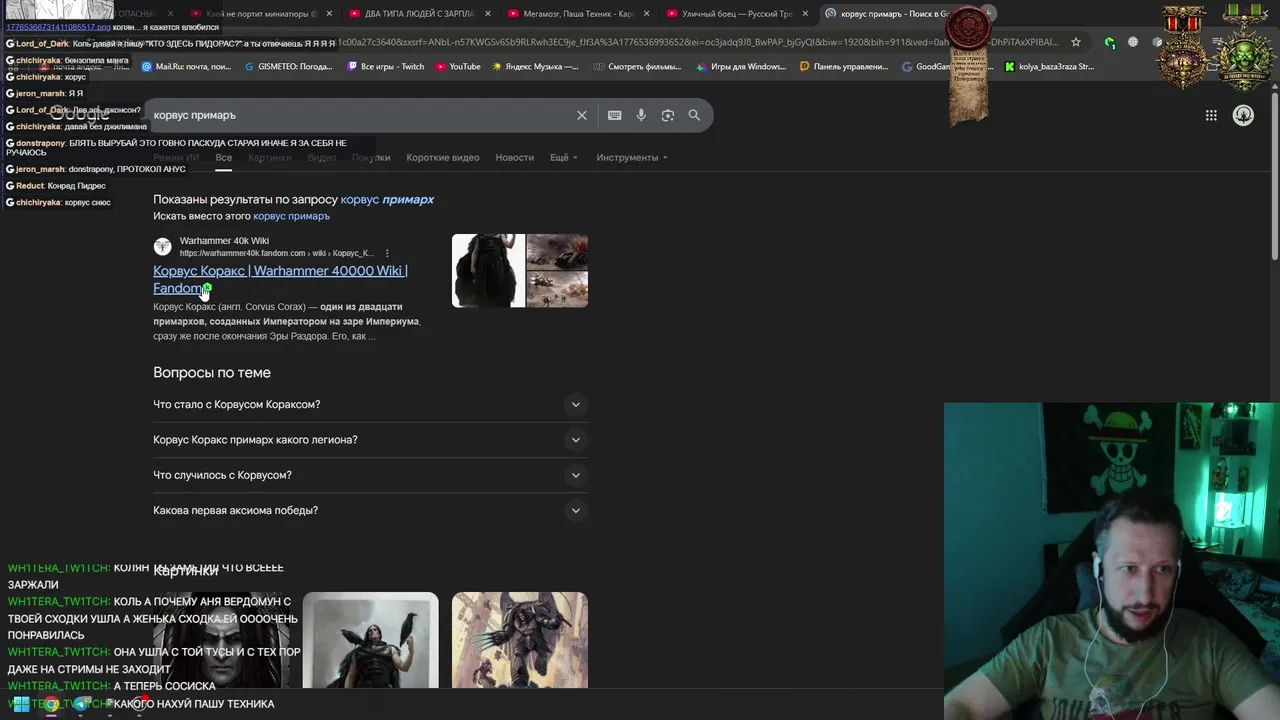Expand 'Что случилось с Корвусом?'

click(x=370, y=475)
